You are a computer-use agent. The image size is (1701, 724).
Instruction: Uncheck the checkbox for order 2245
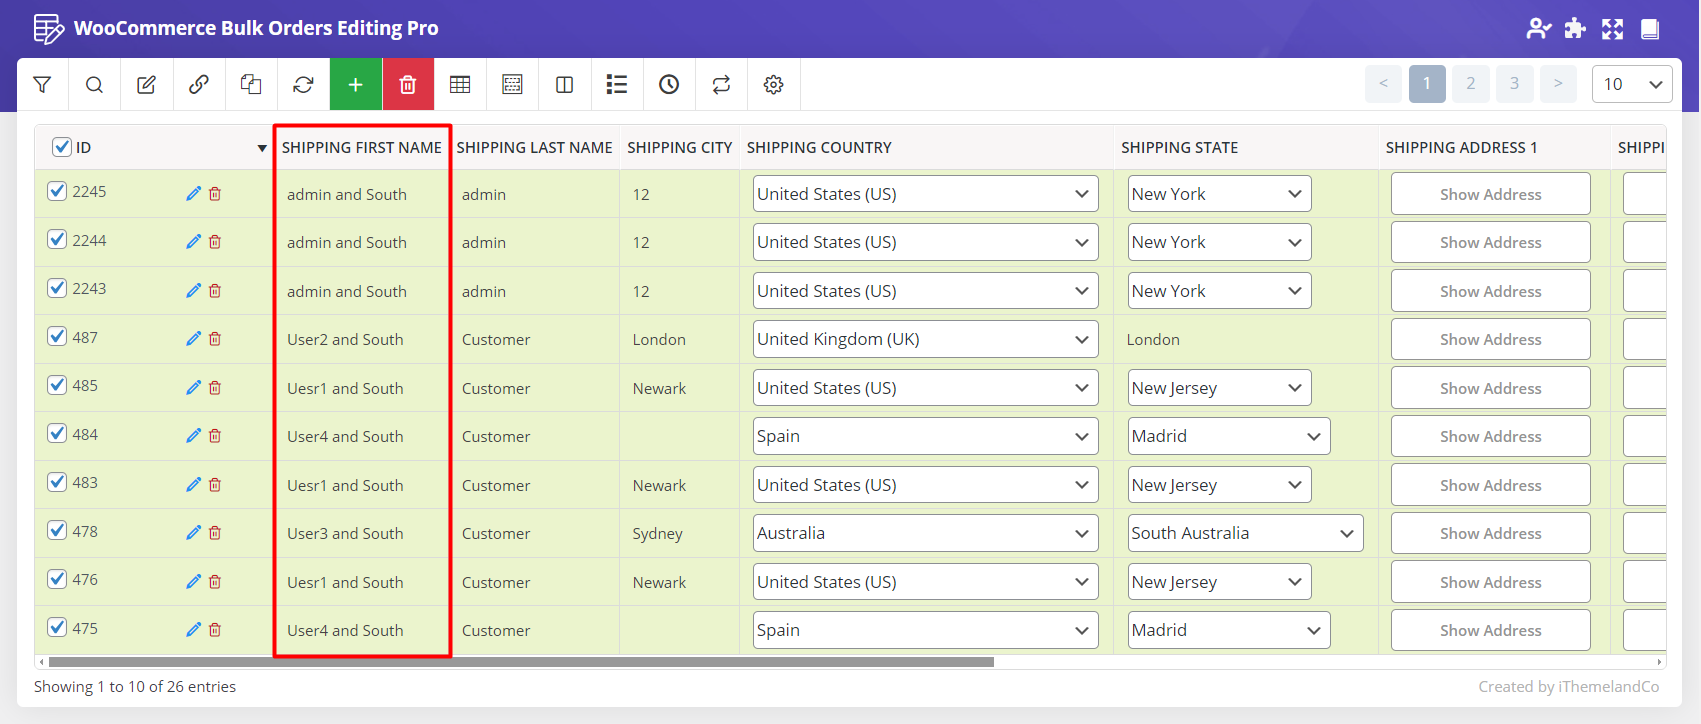(57, 191)
